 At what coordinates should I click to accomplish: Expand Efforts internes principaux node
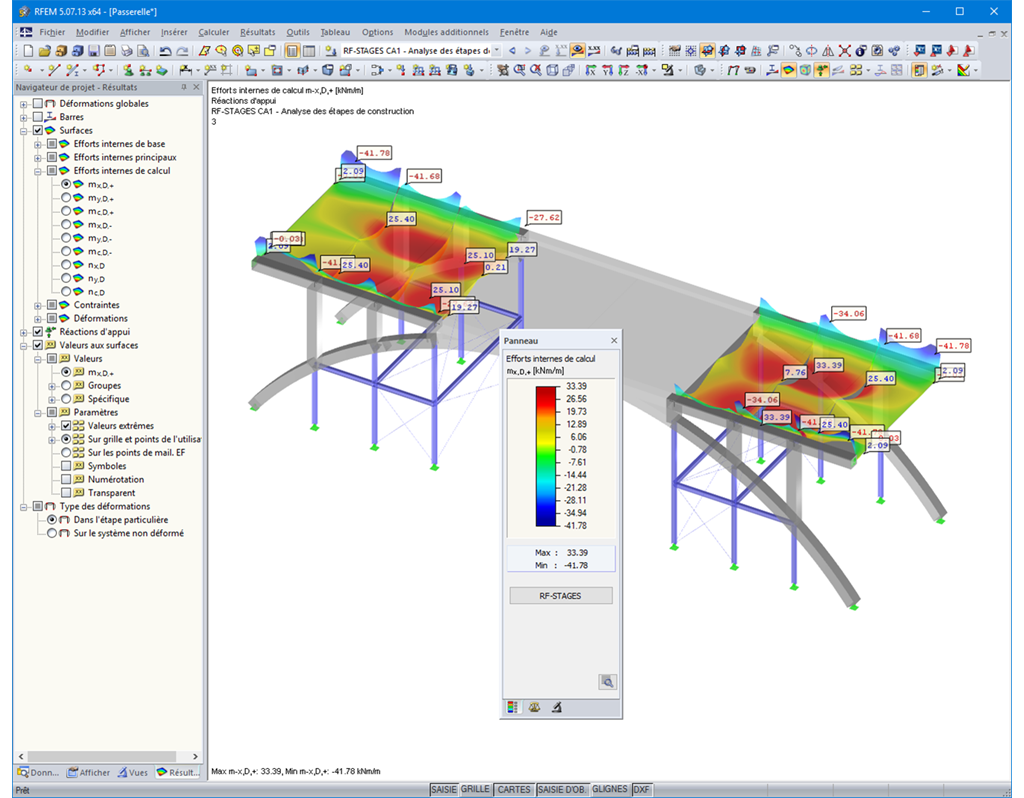point(38,158)
